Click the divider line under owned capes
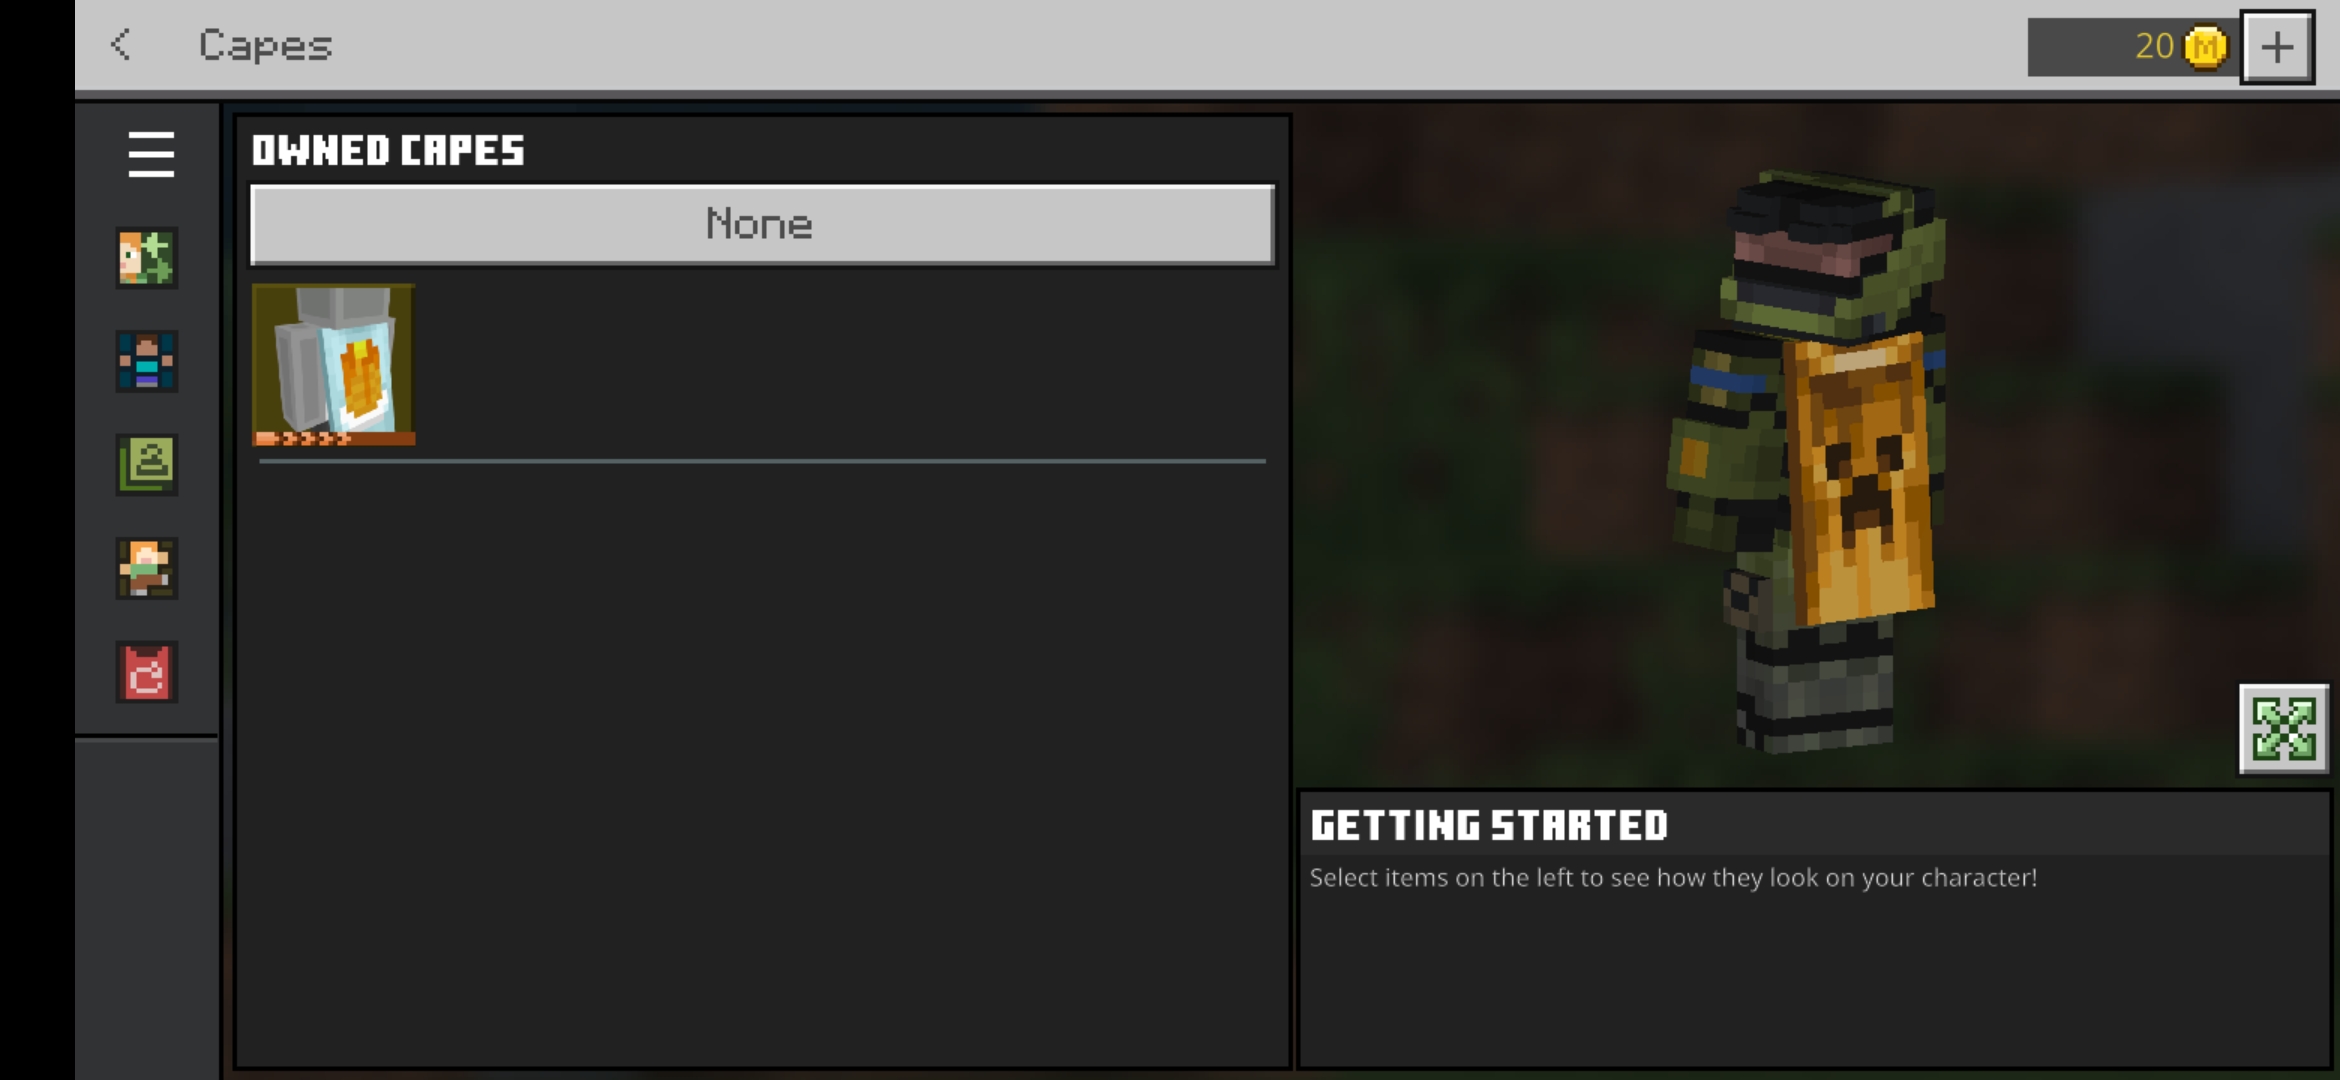The image size is (2340, 1080). pos(762,461)
